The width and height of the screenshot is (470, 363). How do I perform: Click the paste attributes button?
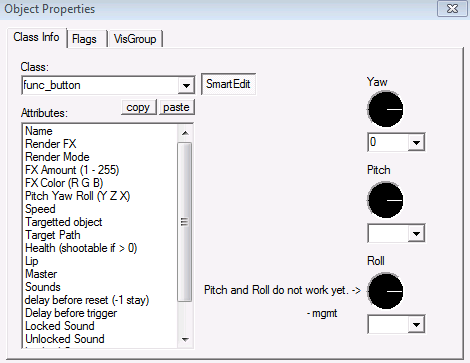pyautogui.click(x=176, y=107)
